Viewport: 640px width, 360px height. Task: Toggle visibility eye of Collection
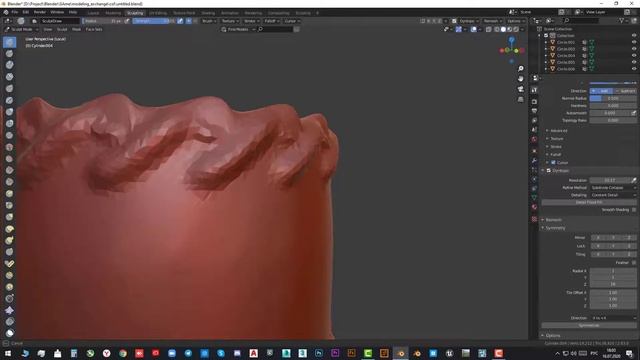634,36
